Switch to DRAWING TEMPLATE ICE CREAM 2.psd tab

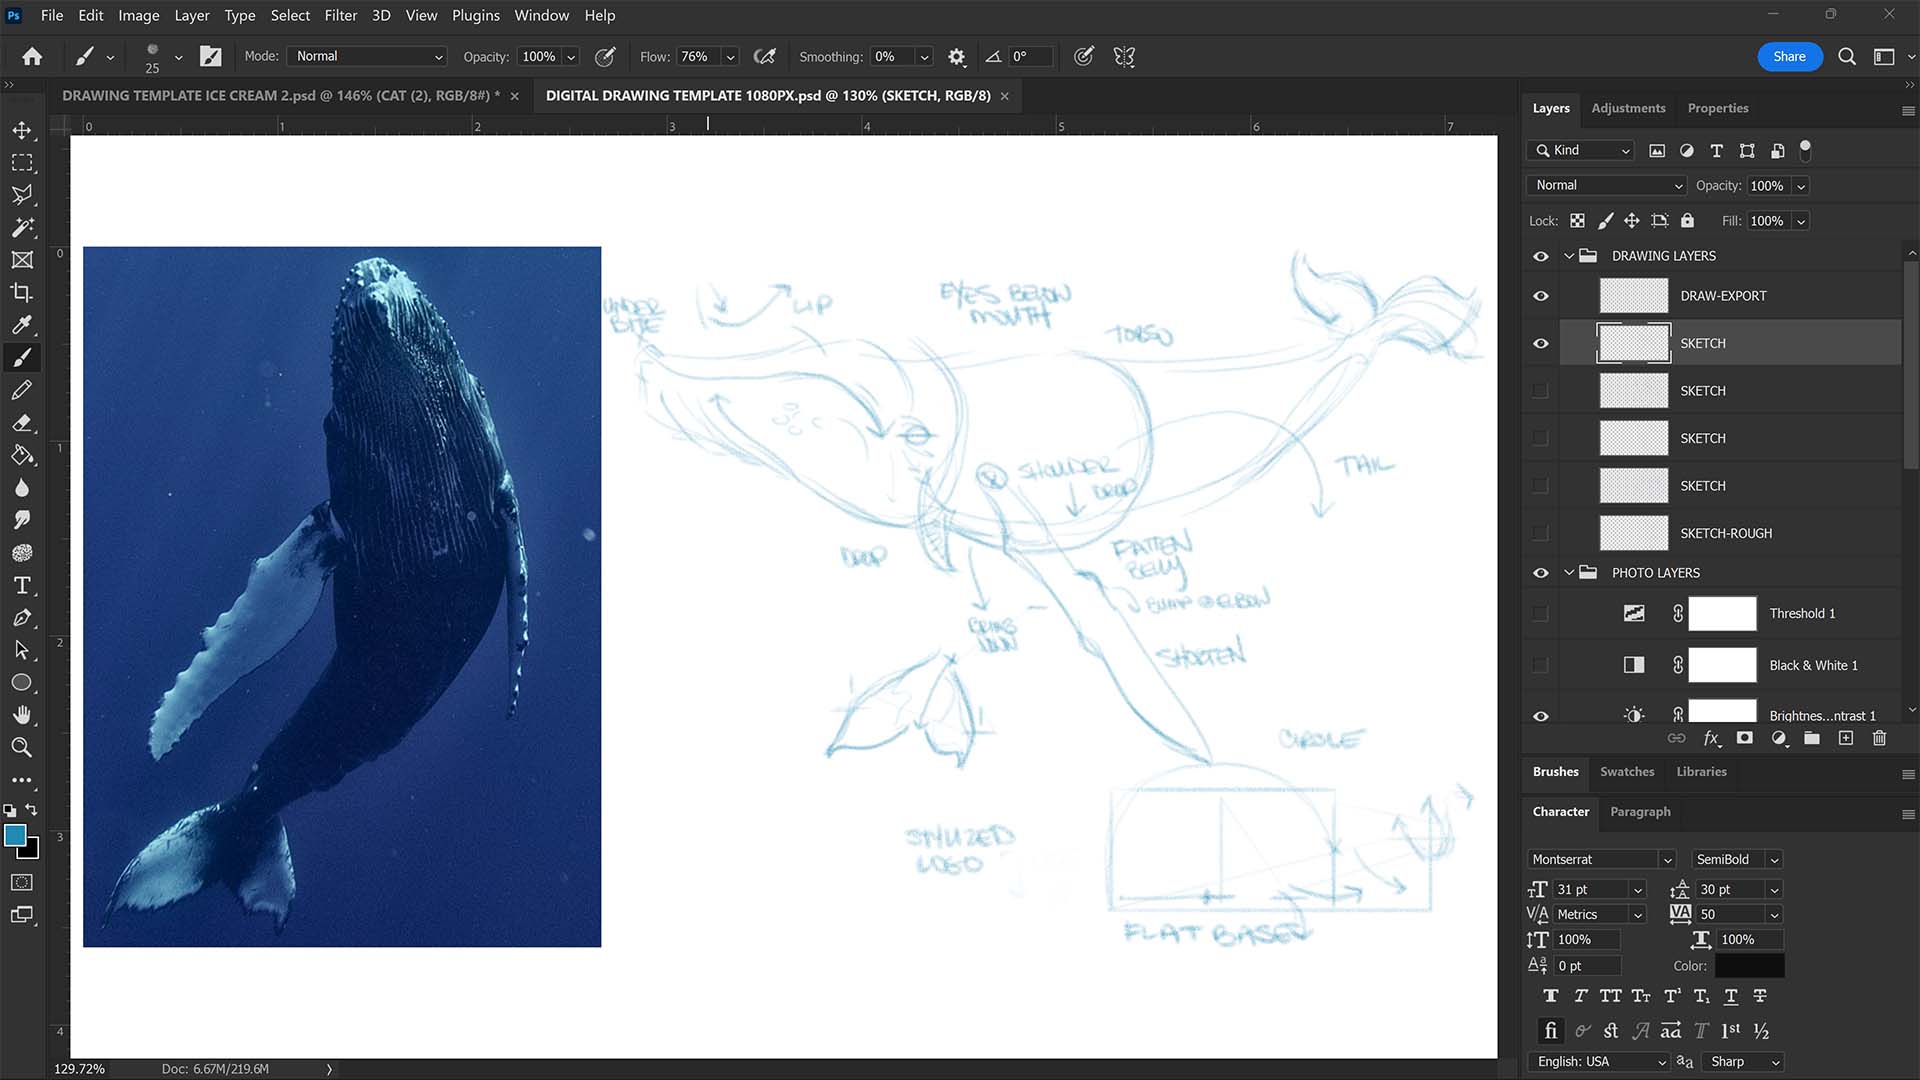click(x=281, y=96)
